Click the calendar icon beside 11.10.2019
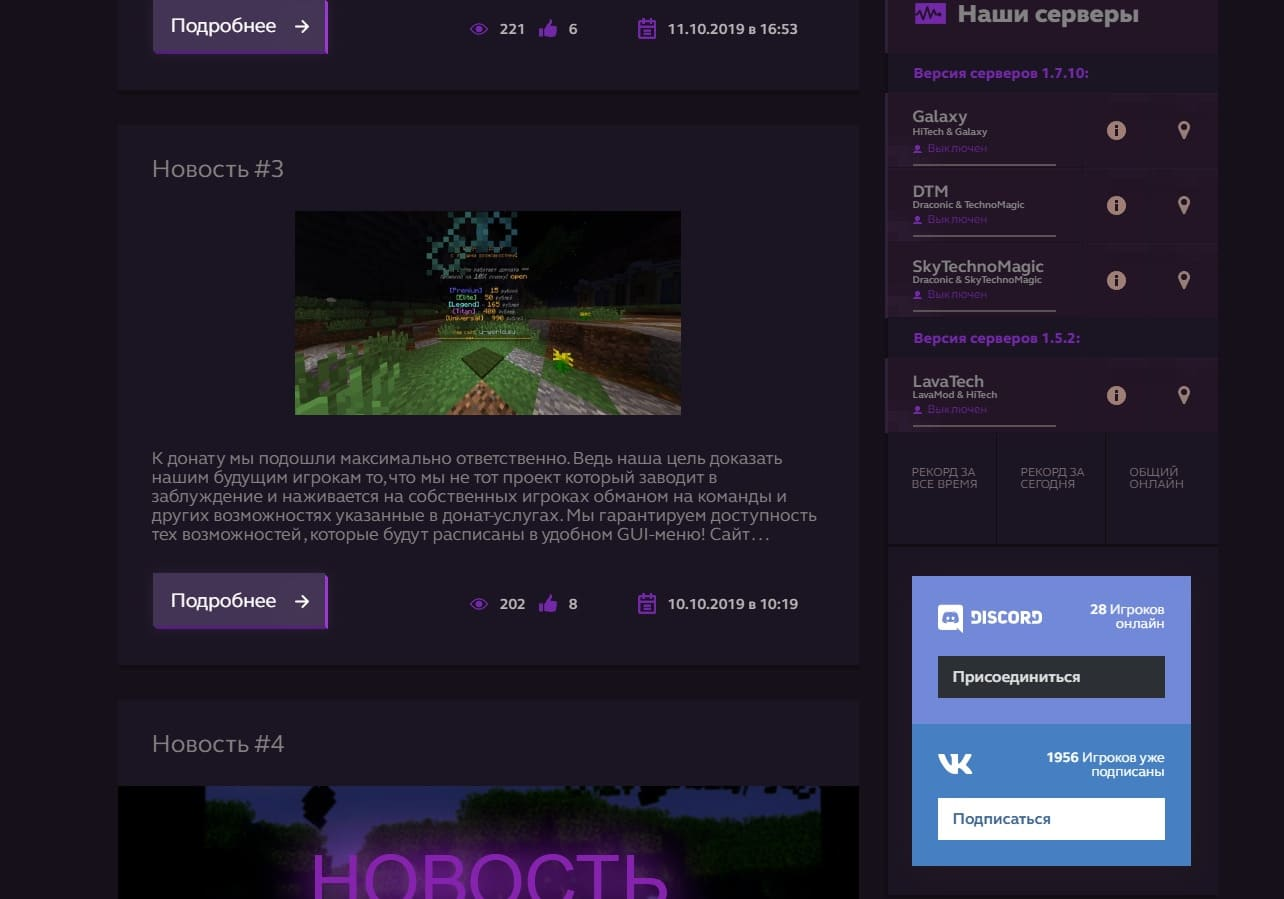The height and width of the screenshot is (899, 1284). click(x=647, y=28)
